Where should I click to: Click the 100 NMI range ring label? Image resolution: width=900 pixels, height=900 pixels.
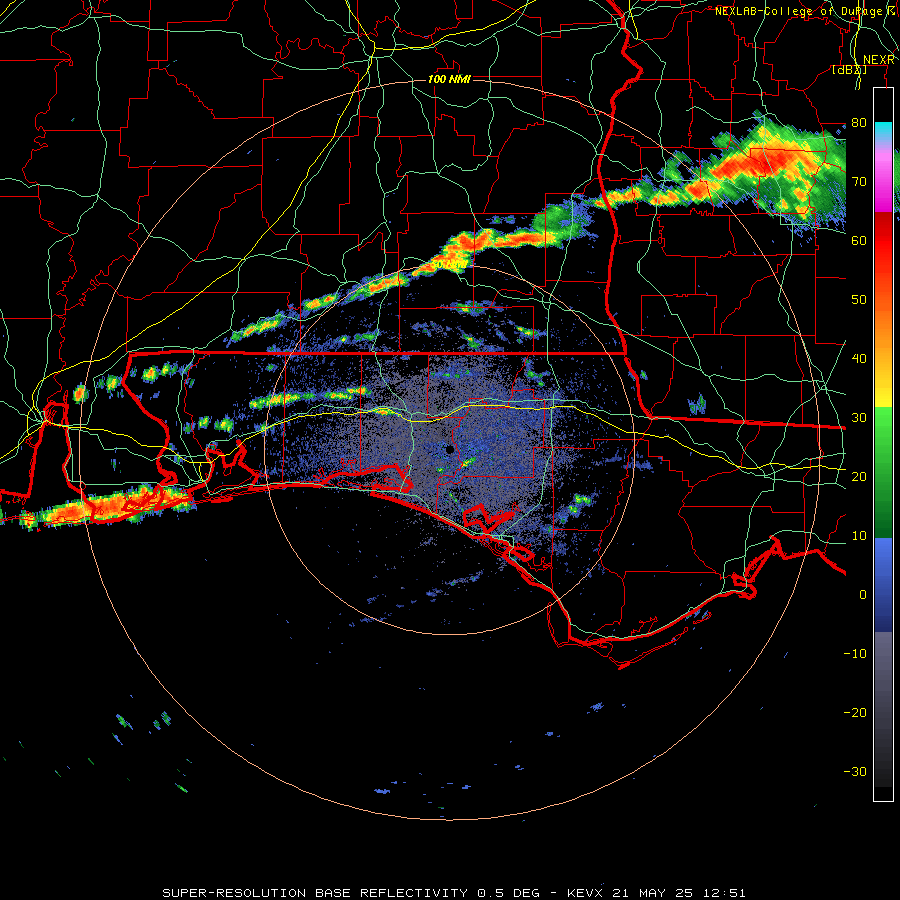[x=449, y=79]
